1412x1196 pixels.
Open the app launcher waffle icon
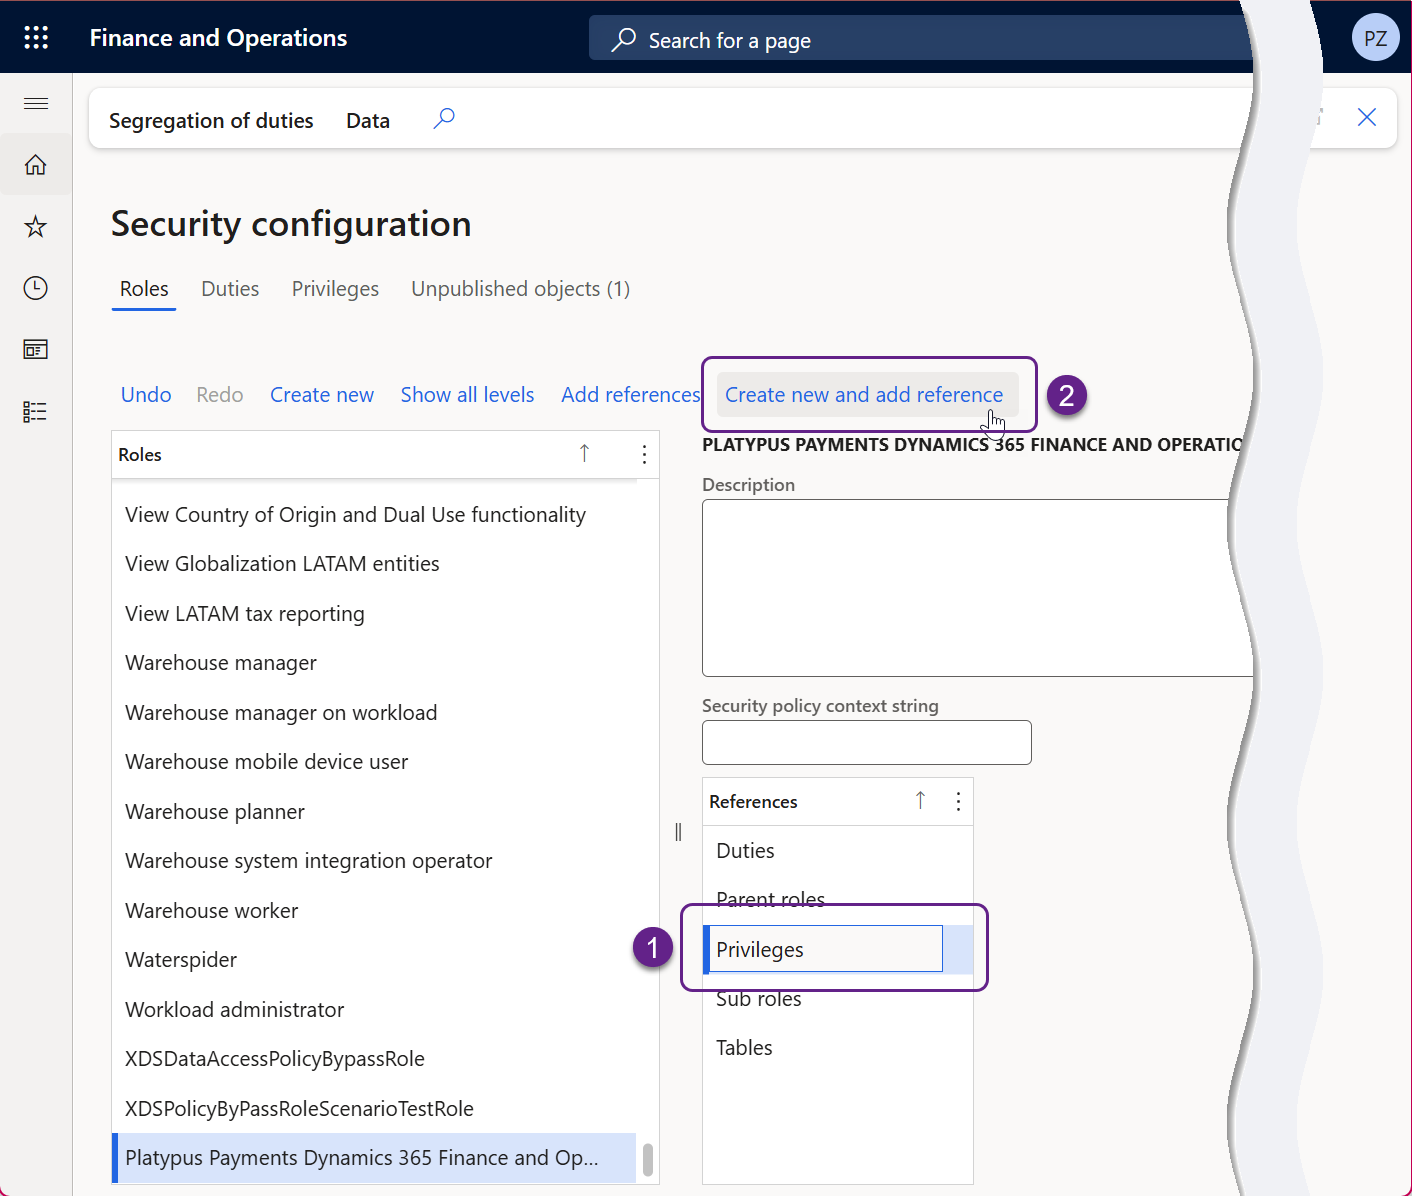pos(36,38)
